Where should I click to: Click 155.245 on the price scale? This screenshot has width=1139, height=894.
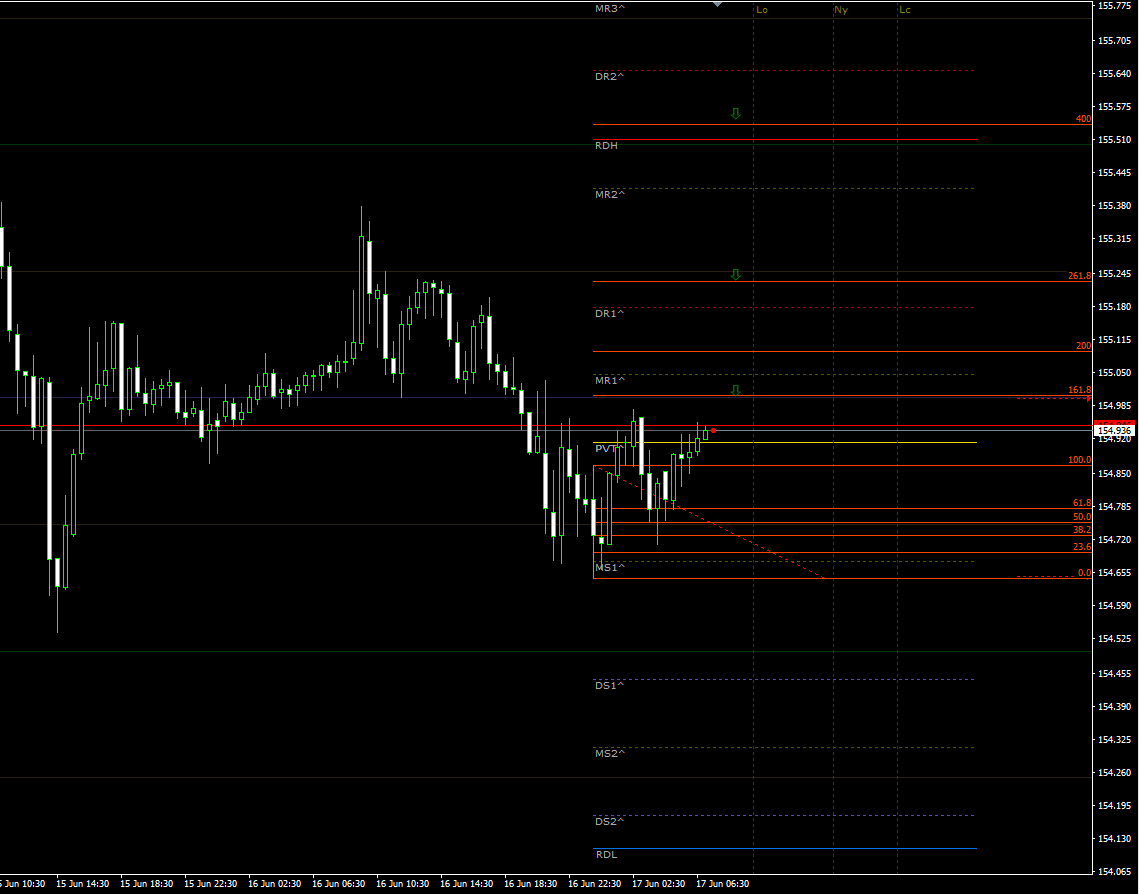(1114, 274)
